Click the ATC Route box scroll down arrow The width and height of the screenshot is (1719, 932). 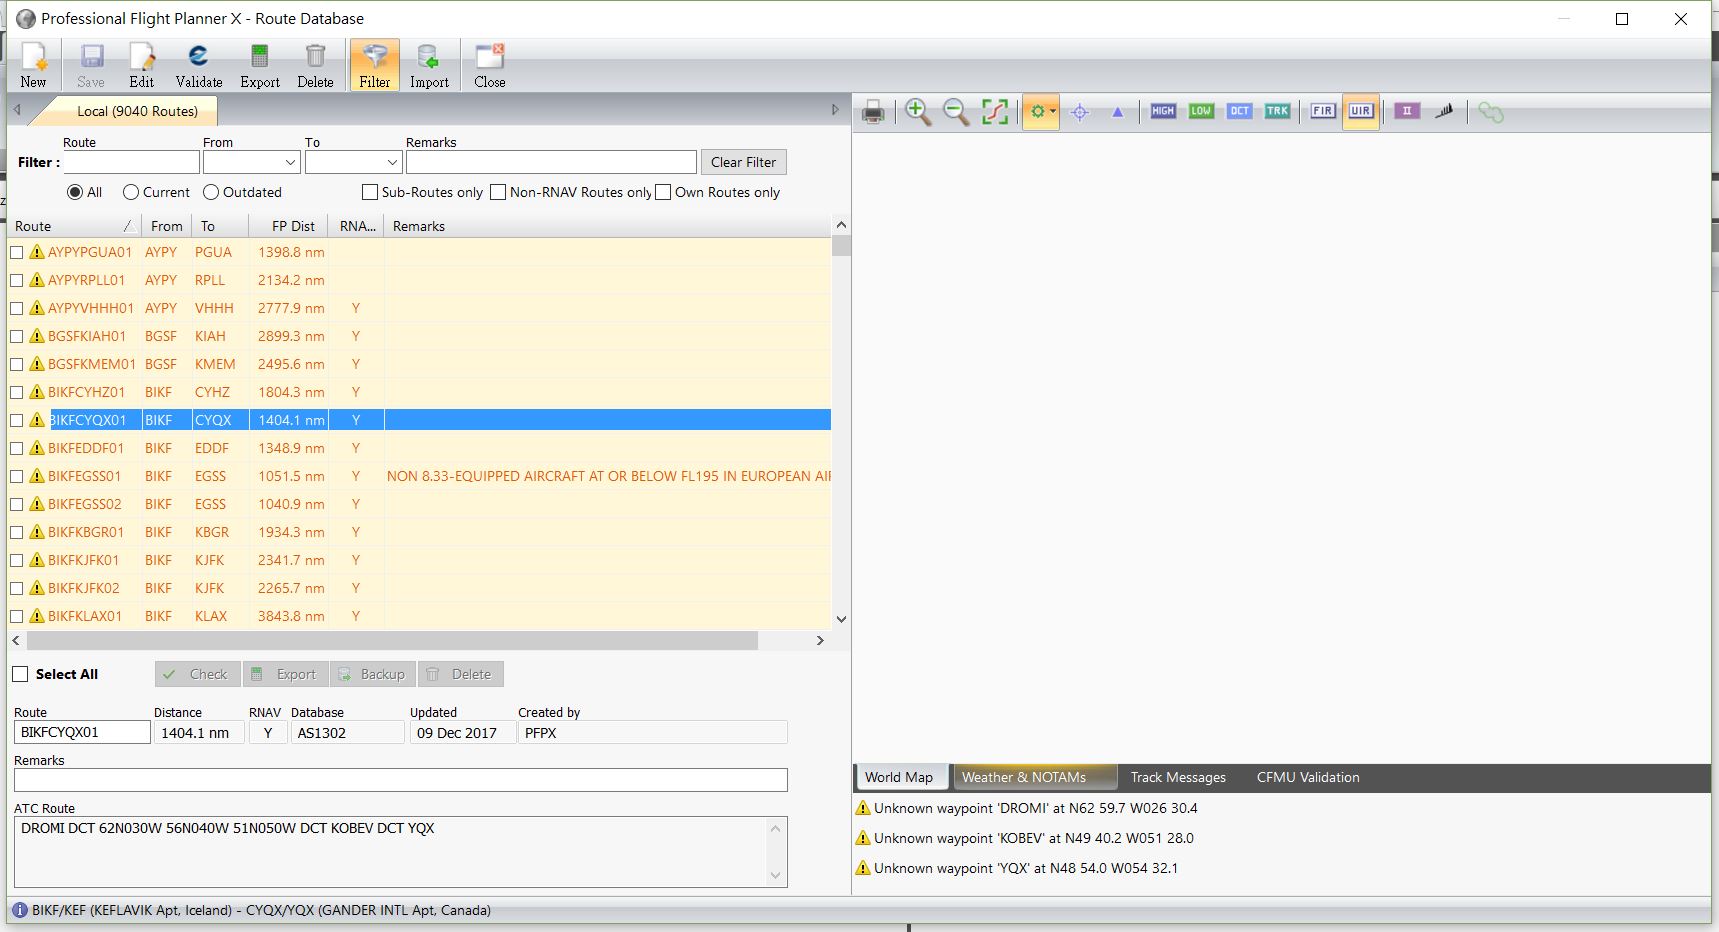776,876
